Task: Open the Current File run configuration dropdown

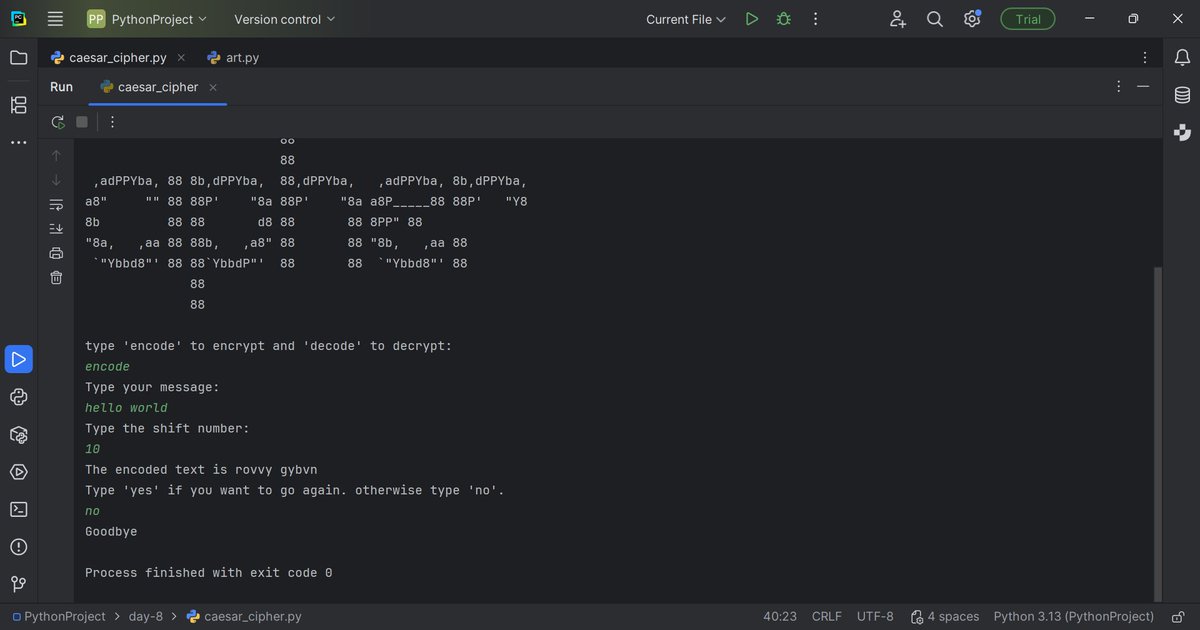Action: (685, 18)
